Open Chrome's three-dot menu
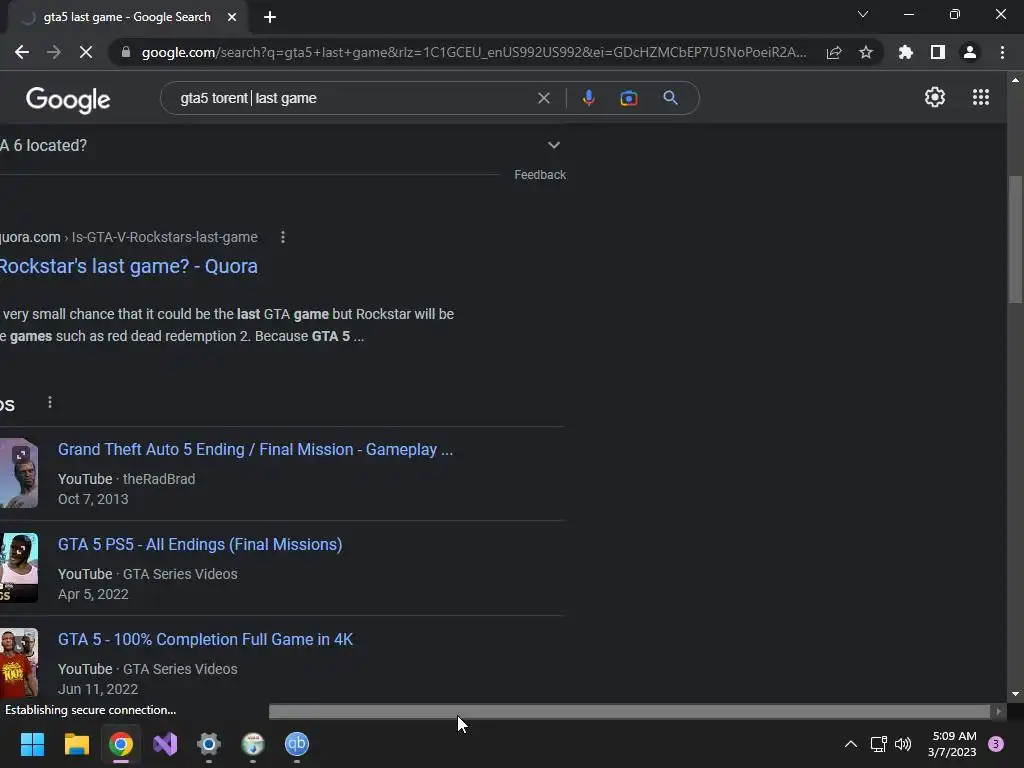The height and width of the screenshot is (768, 1024). point(1002,52)
